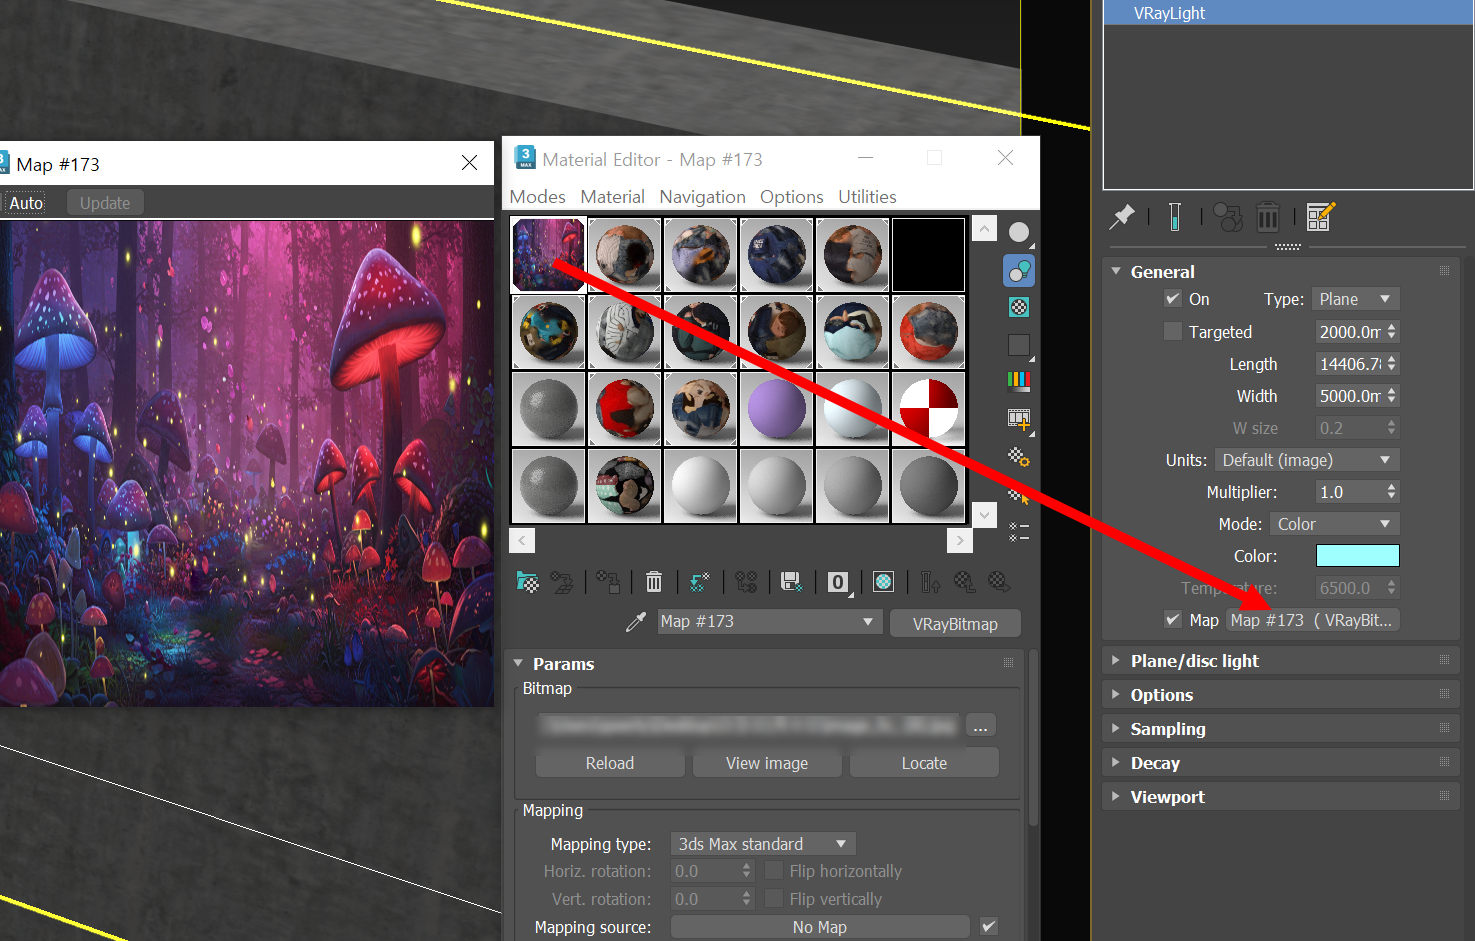Click the Locate button
The image size is (1475, 941).
[924, 763]
